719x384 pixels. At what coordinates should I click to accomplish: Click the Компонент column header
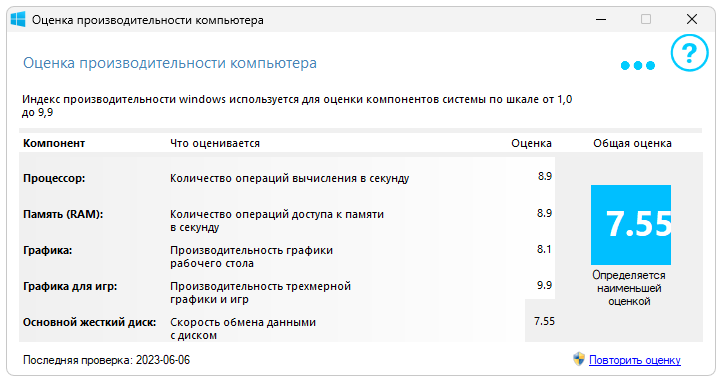click(x=54, y=143)
